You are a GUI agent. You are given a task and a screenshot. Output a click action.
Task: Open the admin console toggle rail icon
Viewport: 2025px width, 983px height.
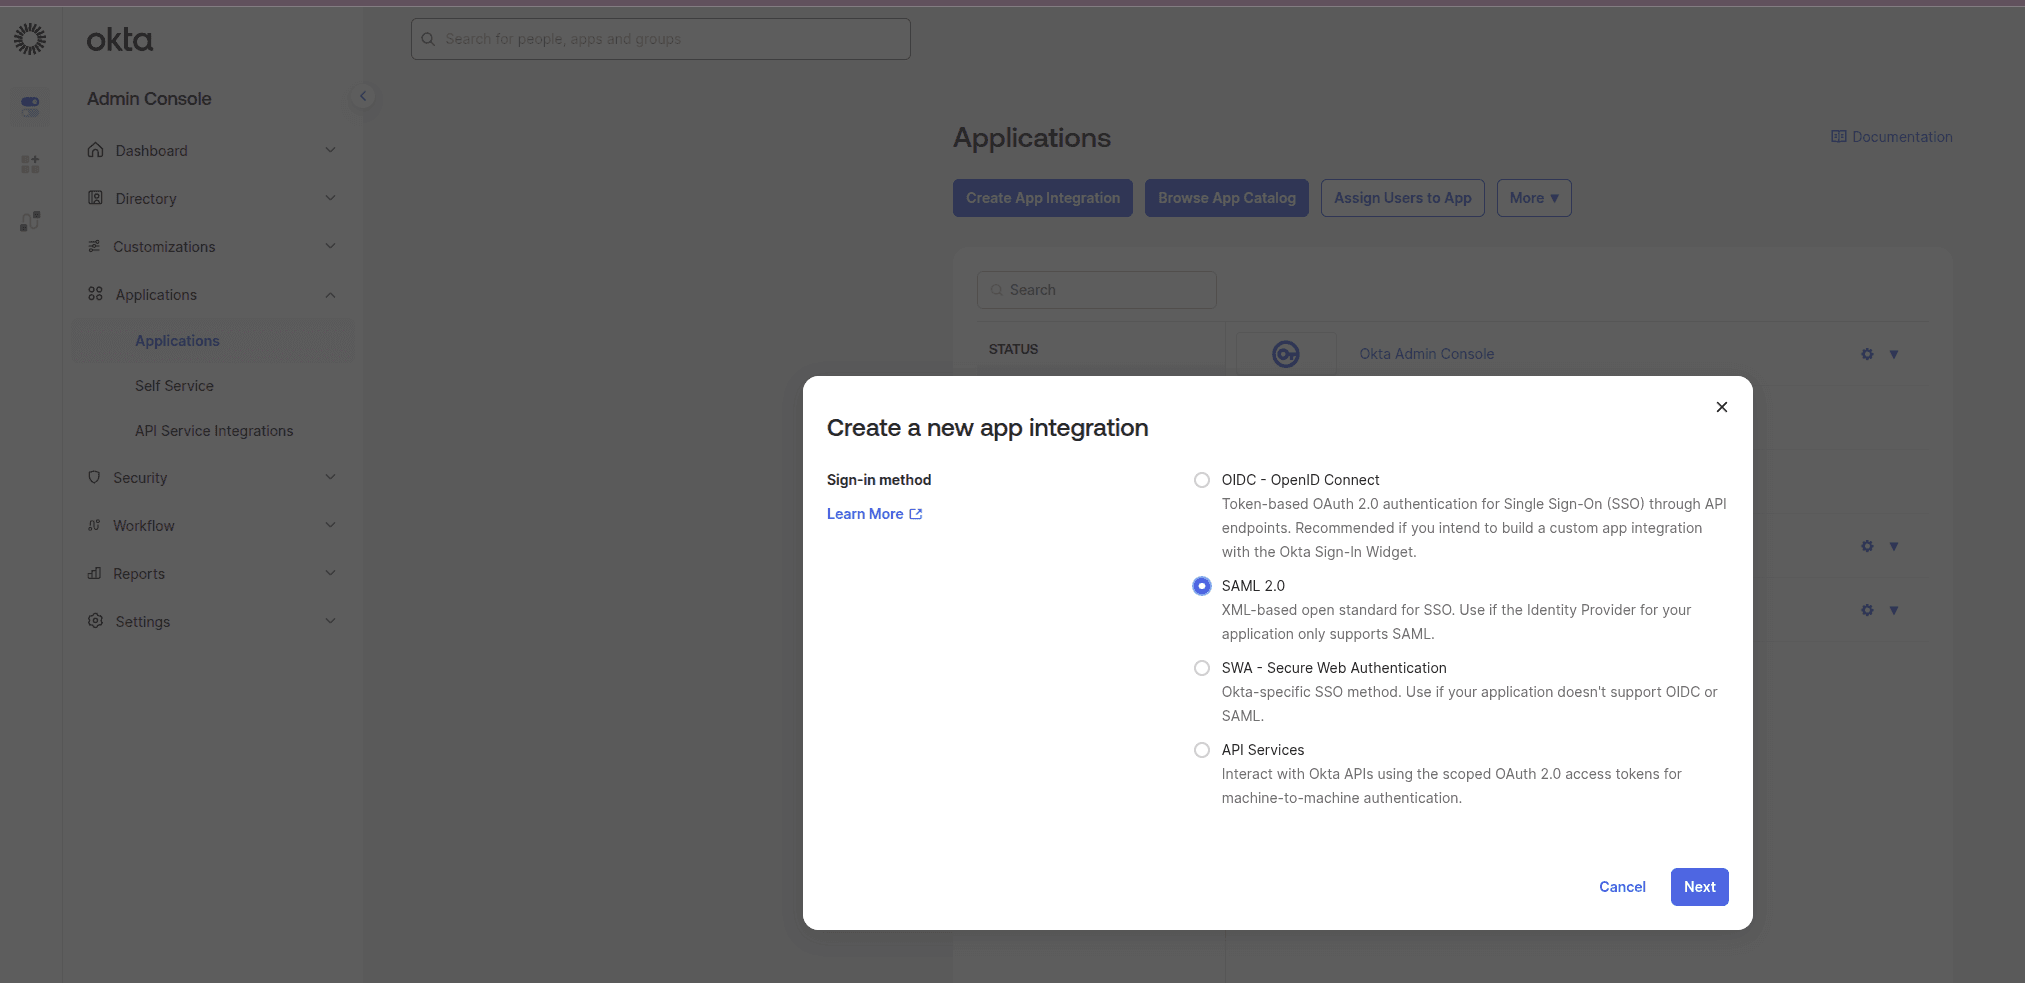(30, 105)
